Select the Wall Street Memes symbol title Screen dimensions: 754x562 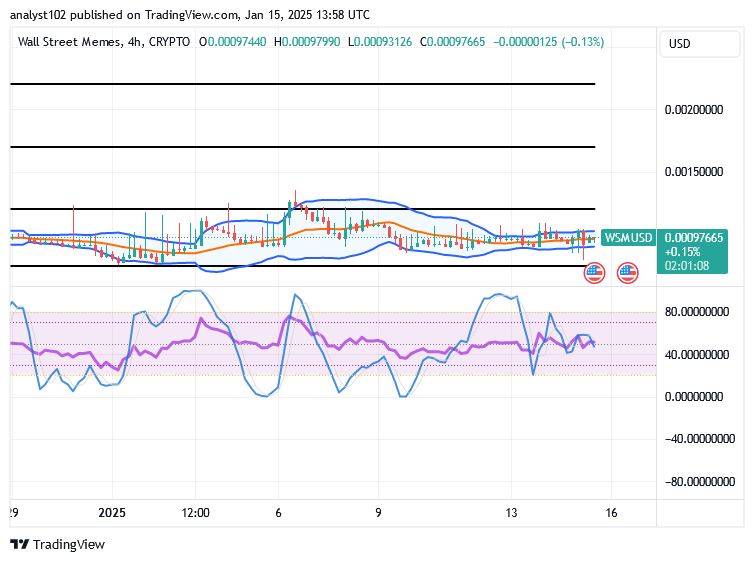[69, 42]
